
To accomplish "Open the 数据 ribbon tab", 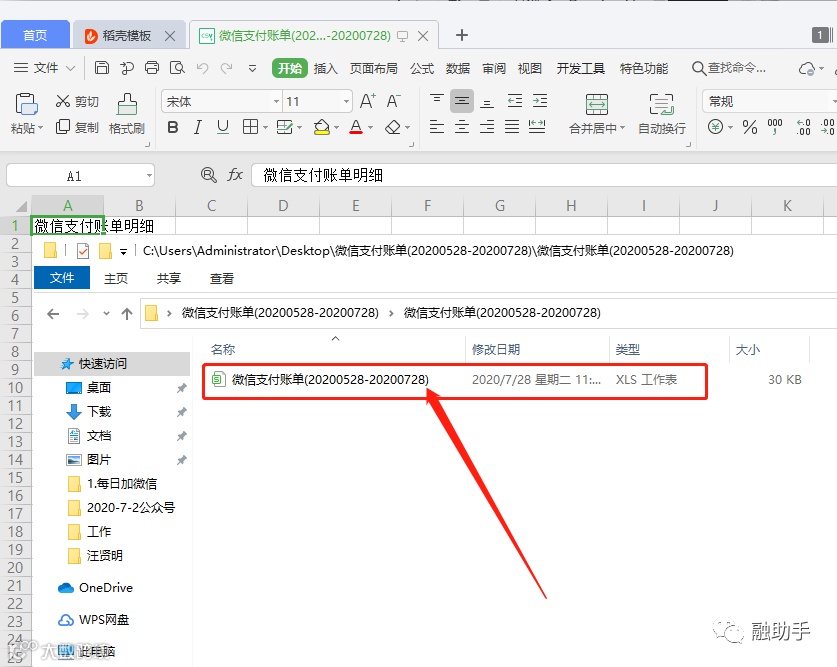I will (457, 68).
